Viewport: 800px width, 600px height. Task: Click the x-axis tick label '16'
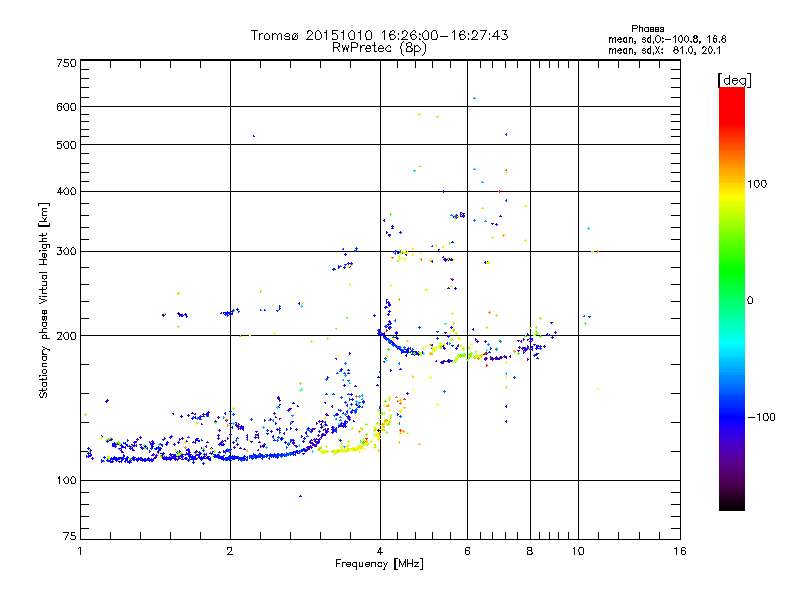[680, 551]
